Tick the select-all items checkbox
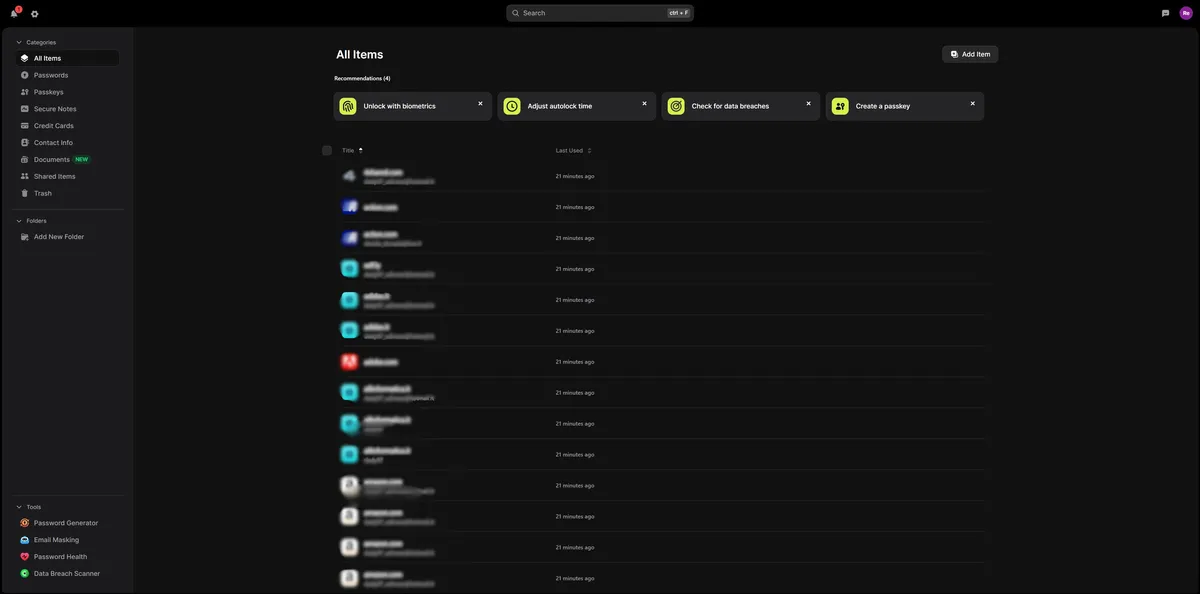The width and height of the screenshot is (1200, 594). (327, 150)
